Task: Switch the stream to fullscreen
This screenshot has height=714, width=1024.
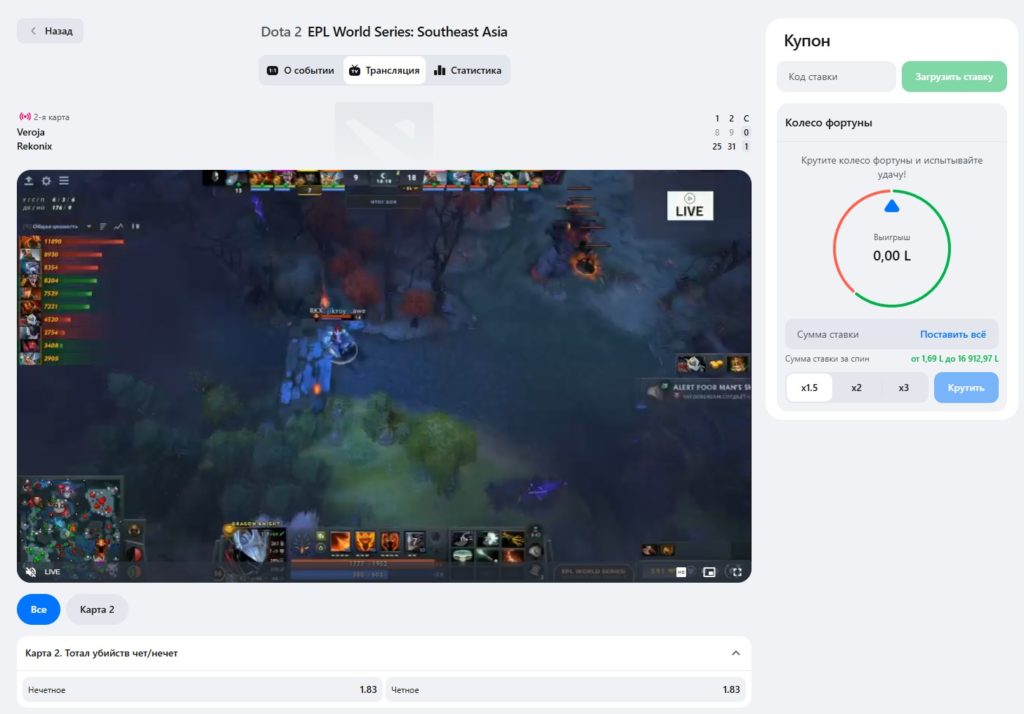Action: coord(737,572)
